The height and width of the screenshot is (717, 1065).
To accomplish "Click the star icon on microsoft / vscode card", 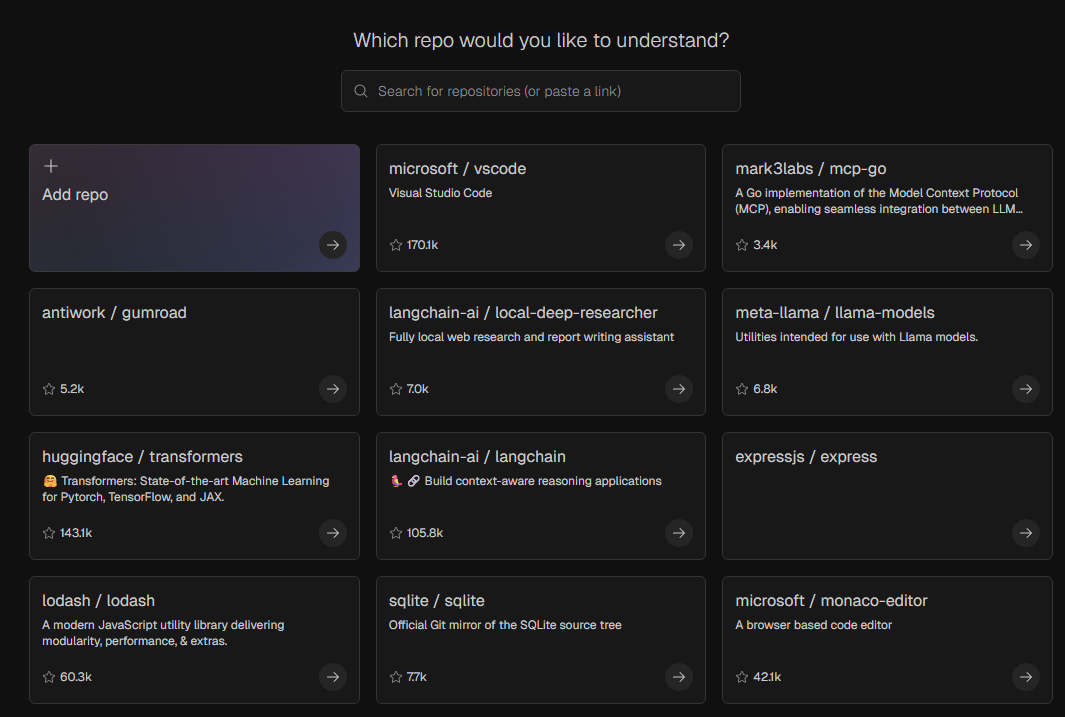I will 396,245.
